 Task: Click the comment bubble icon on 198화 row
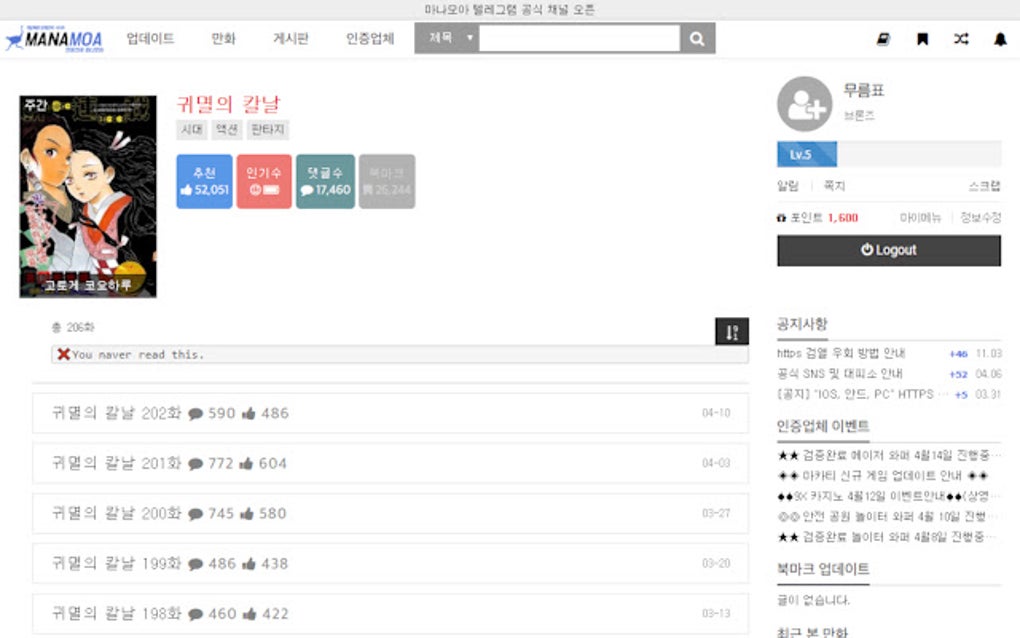point(195,614)
